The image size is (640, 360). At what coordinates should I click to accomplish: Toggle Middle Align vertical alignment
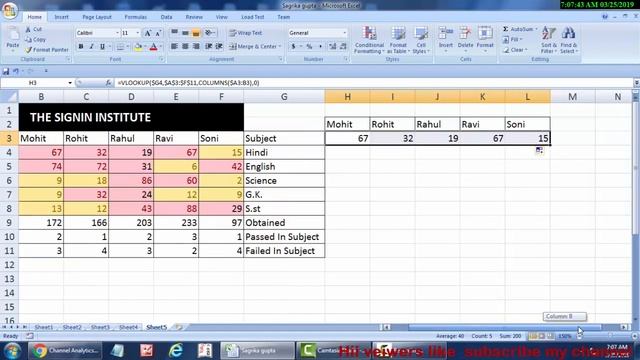tap(185, 33)
